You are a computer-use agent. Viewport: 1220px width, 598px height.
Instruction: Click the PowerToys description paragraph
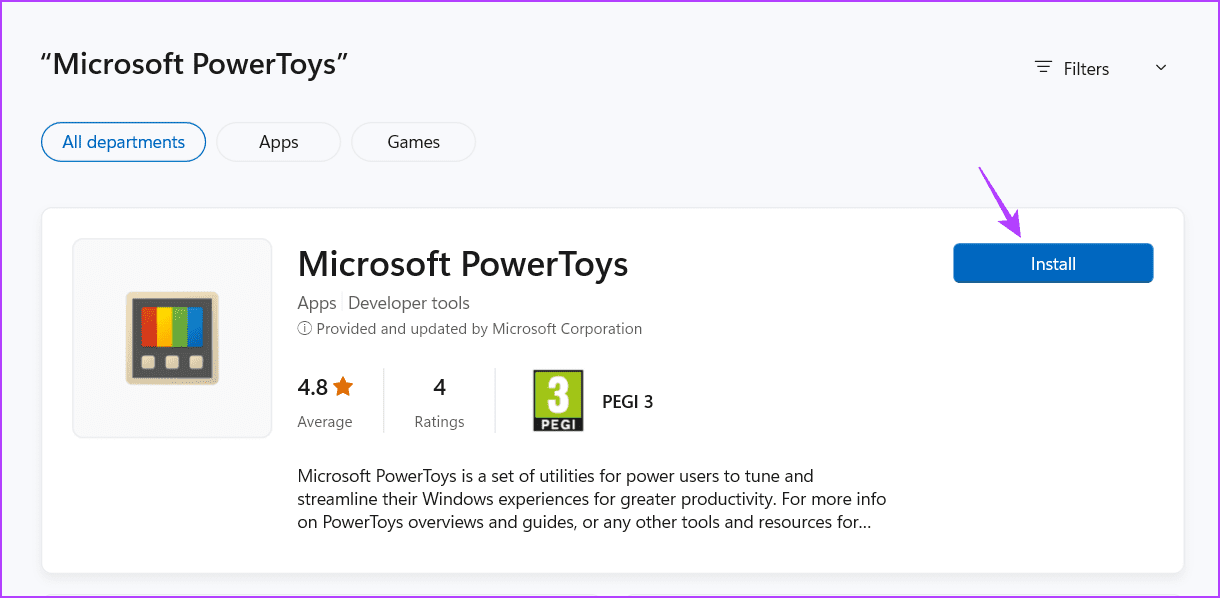click(x=592, y=499)
